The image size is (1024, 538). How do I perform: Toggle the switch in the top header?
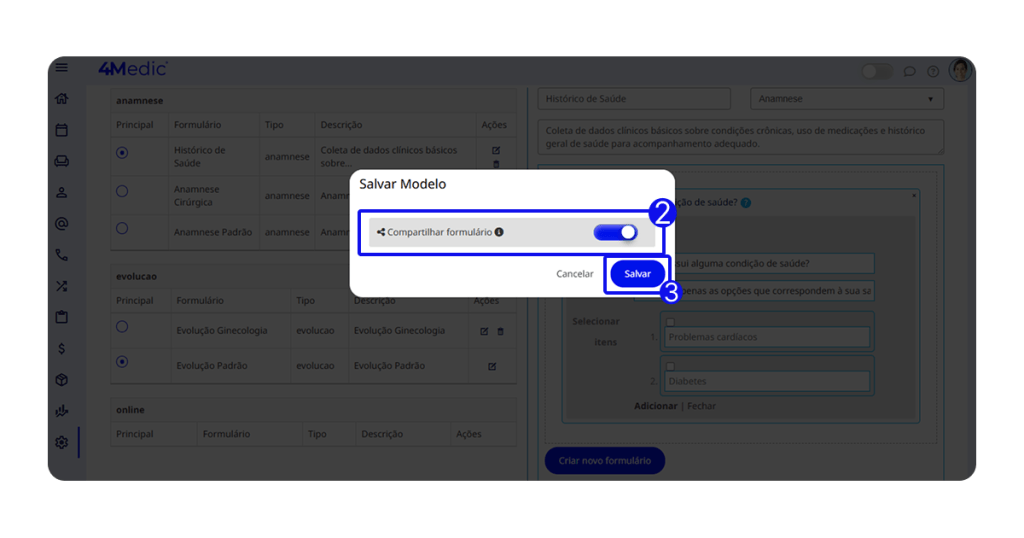877,71
